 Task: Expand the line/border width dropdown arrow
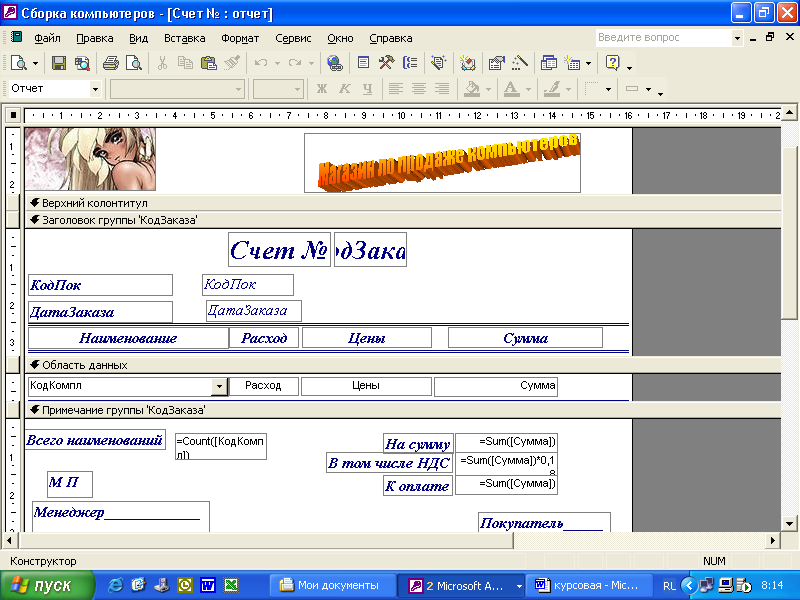(x=608, y=89)
